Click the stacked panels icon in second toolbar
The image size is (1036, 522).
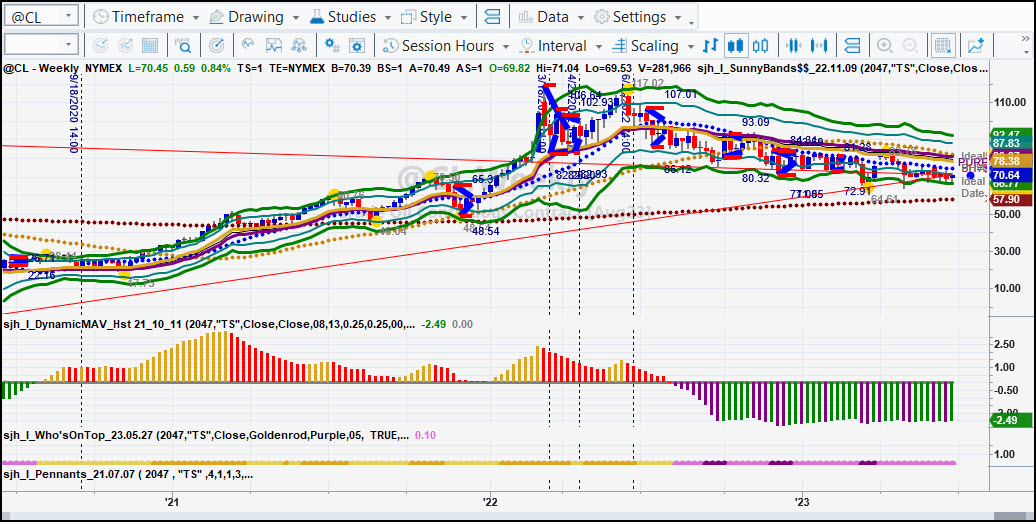click(852, 46)
